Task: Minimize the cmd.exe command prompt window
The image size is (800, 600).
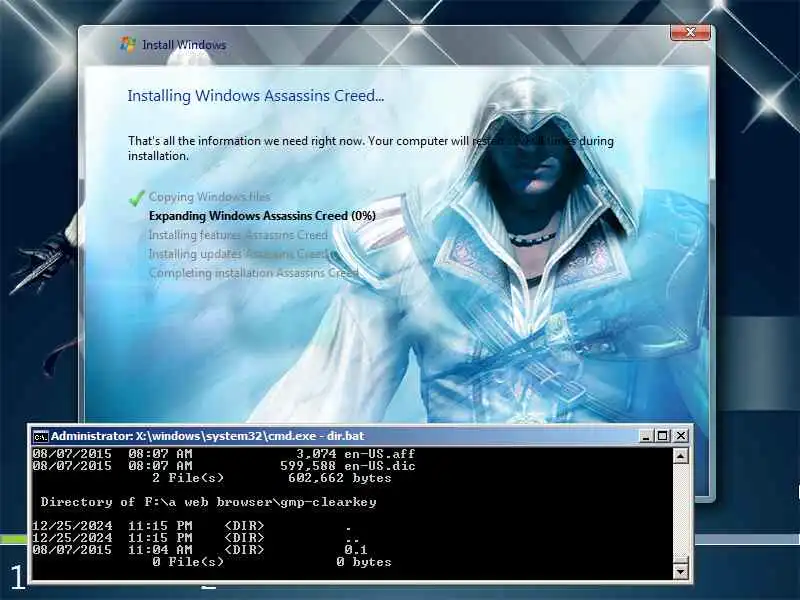Action: 646,436
